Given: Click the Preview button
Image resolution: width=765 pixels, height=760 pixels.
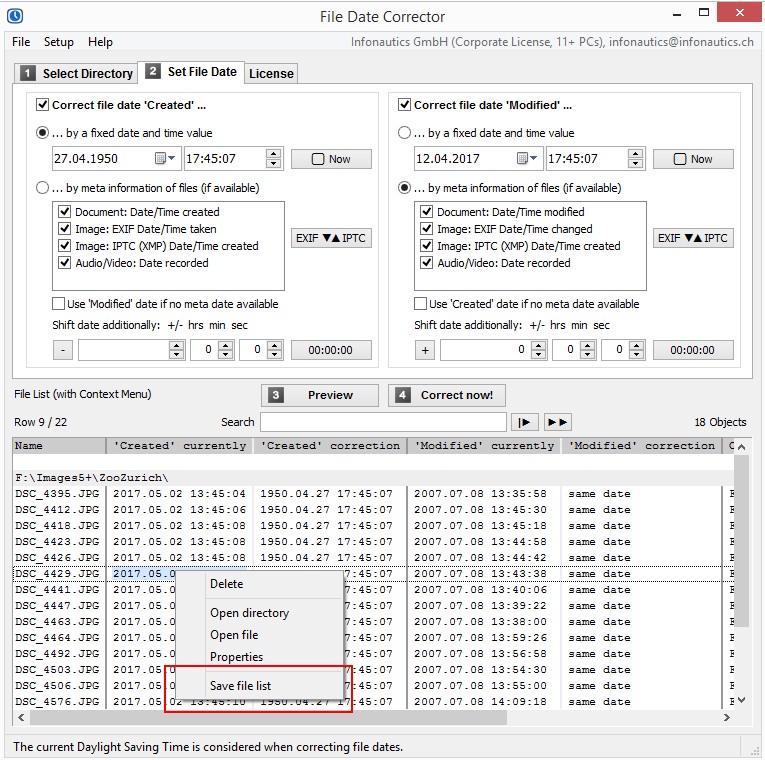Looking at the screenshot, I should coord(320,395).
